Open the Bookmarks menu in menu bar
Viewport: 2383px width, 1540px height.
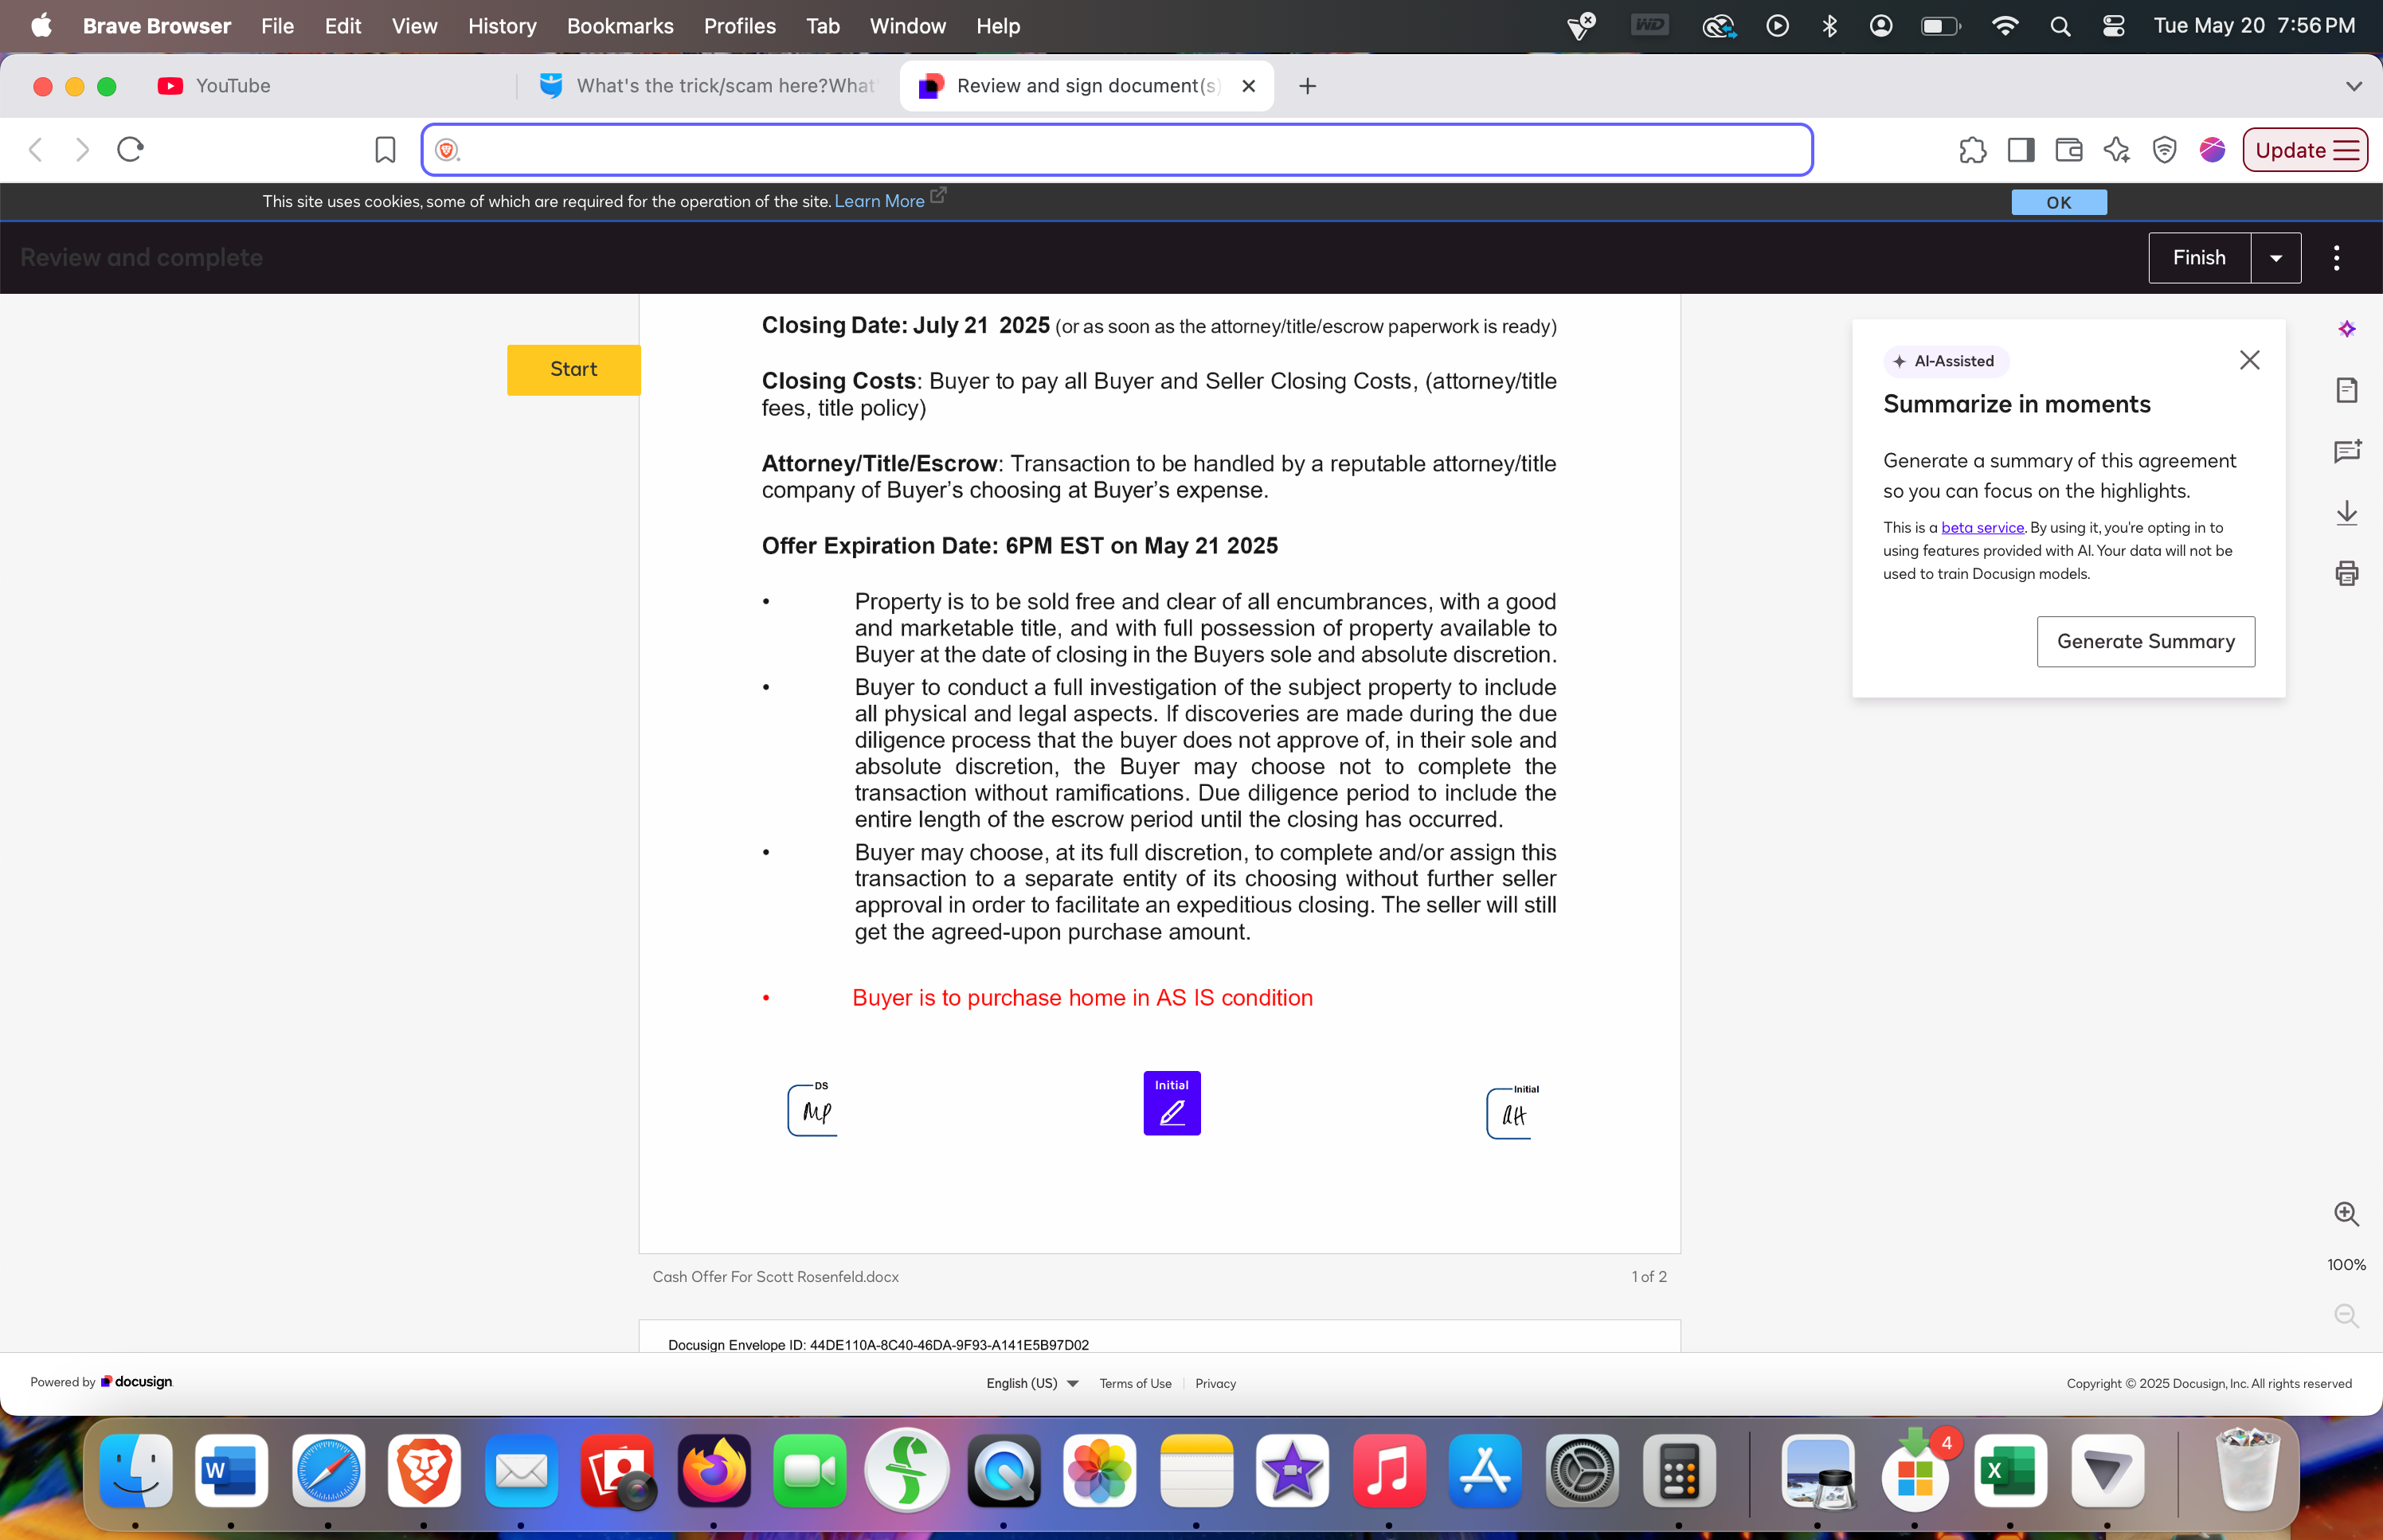point(619,26)
